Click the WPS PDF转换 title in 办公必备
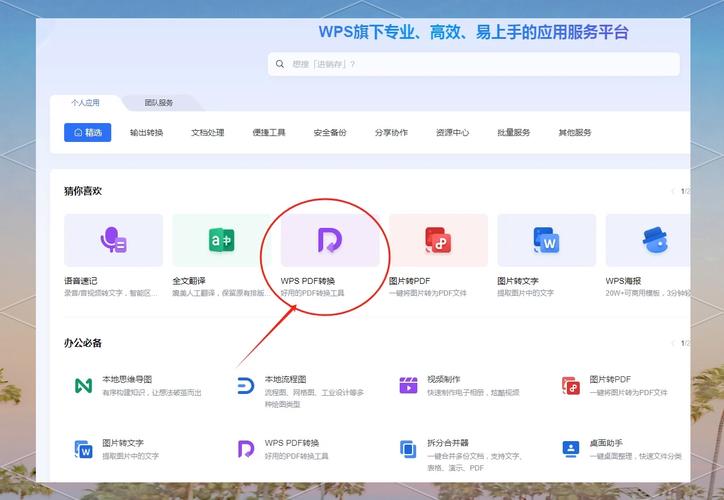 coord(292,443)
